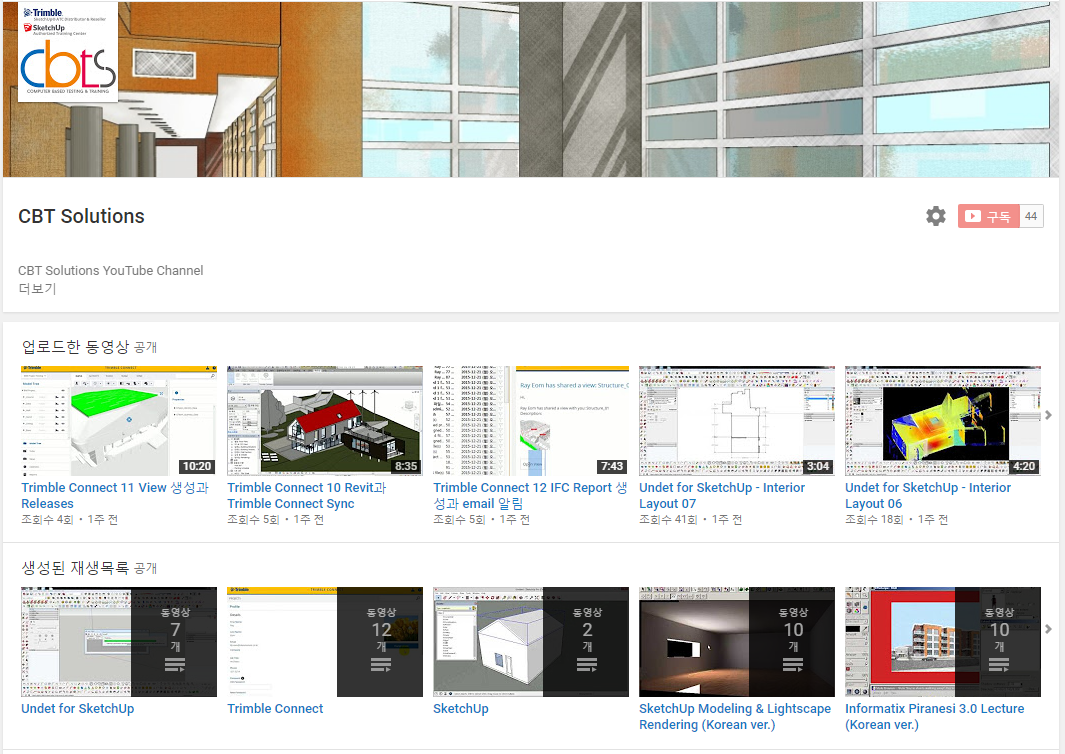Play Trimble Connect 10 Revit video thumbnail
Screen dimensions: 1065x754
pos(325,420)
